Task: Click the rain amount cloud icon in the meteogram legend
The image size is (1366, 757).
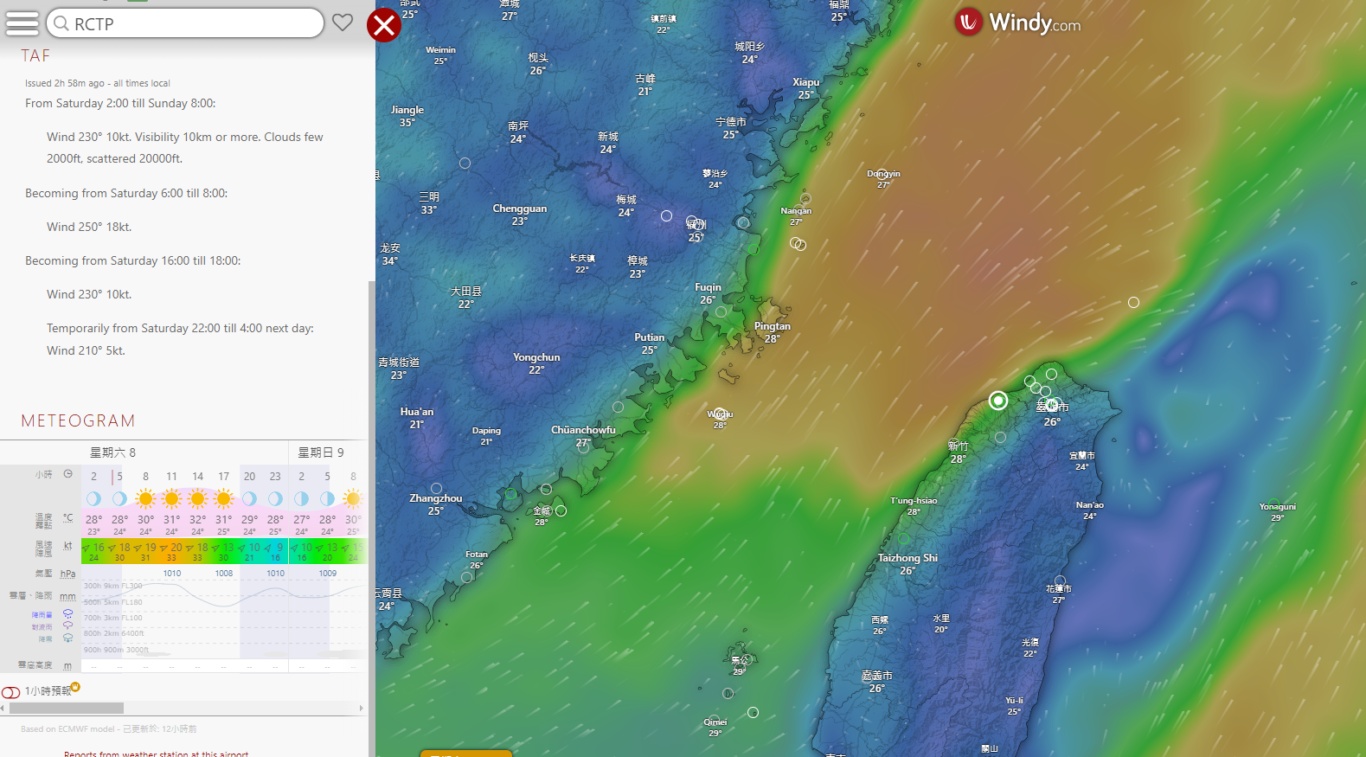Action: click(68, 613)
